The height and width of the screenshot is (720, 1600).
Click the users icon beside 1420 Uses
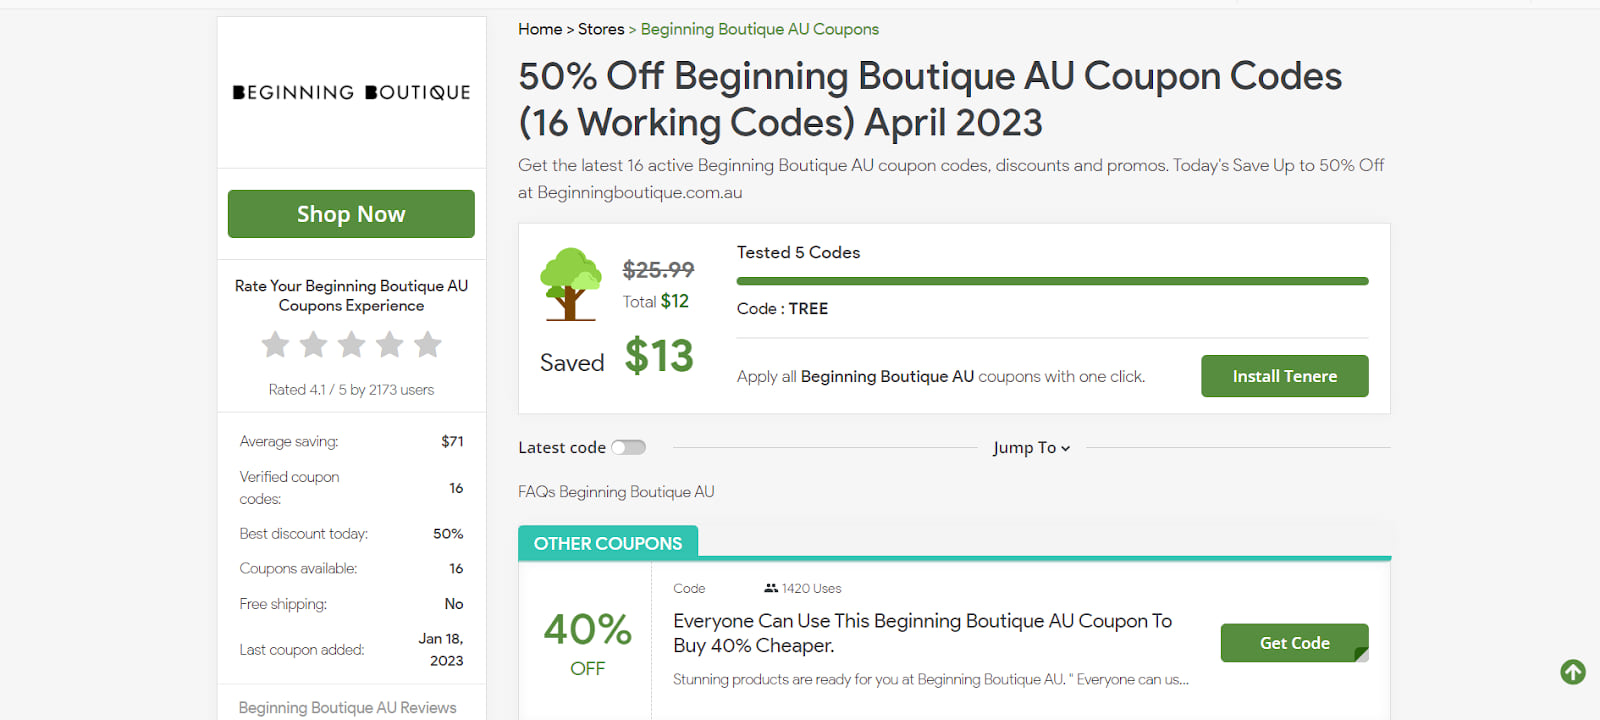coord(770,588)
